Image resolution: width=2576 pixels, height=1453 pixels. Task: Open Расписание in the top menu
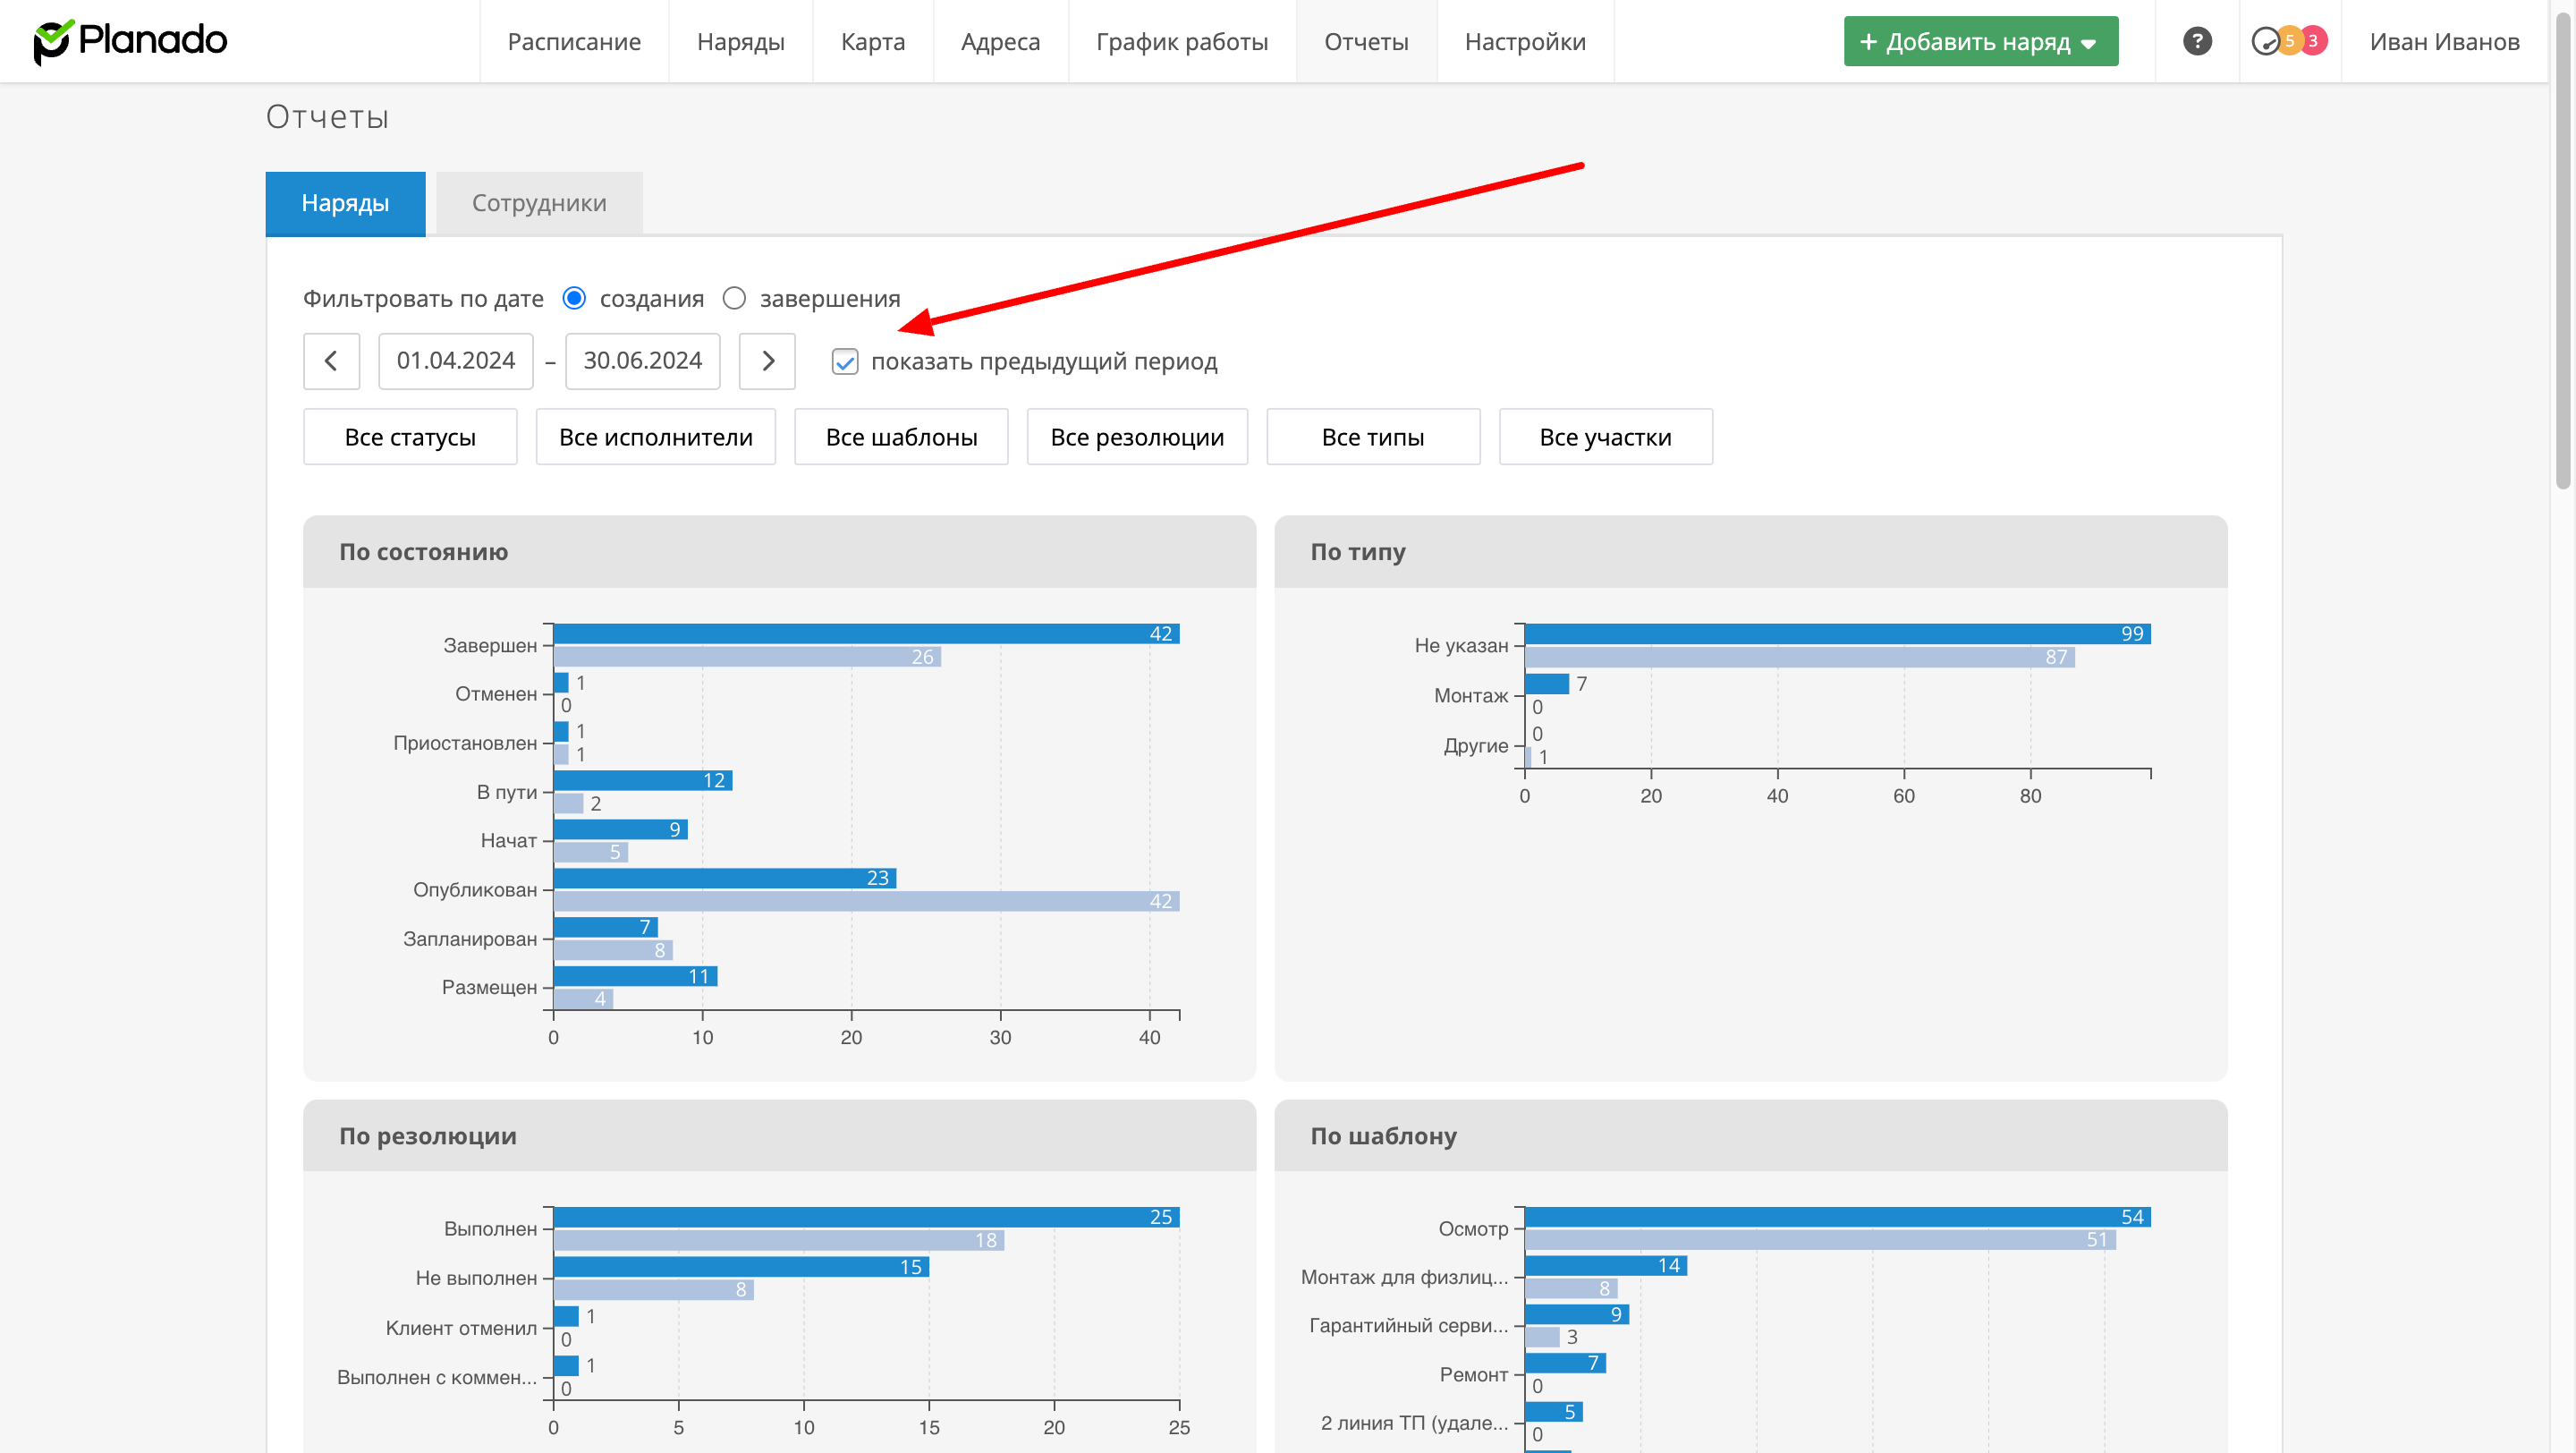[x=574, y=41]
